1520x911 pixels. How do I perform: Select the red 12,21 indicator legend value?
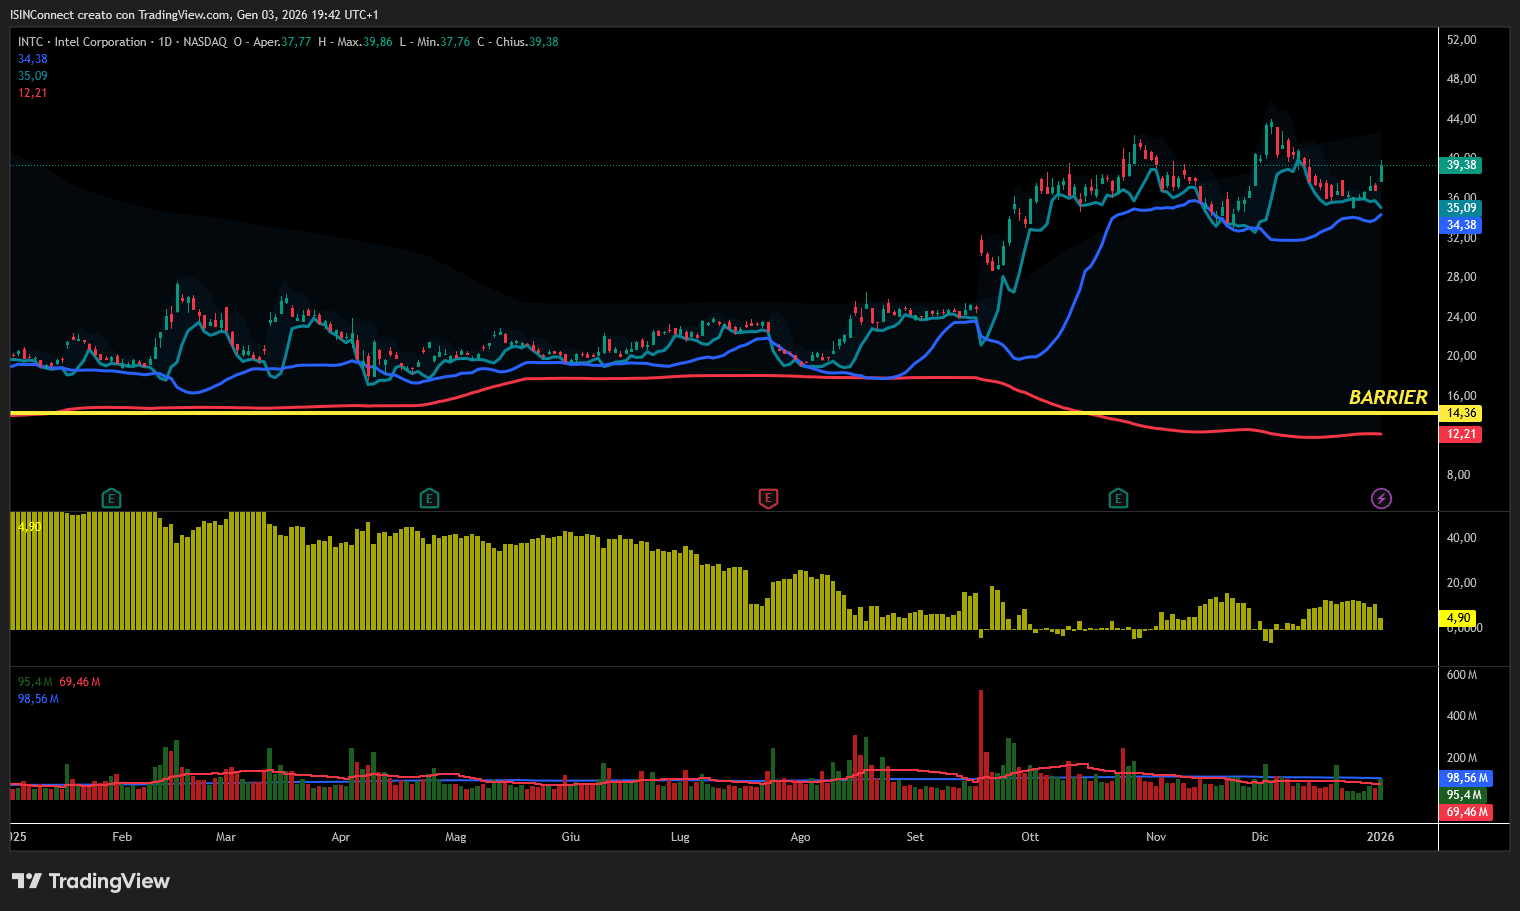[x=33, y=93]
